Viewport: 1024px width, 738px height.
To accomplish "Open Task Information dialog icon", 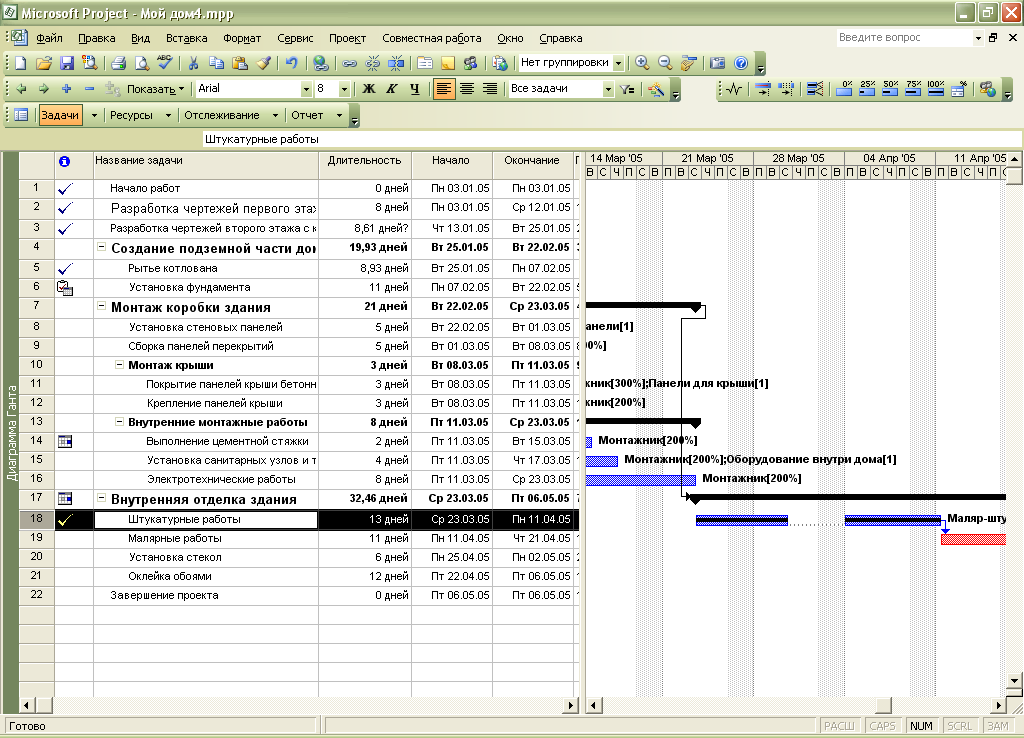I will (x=425, y=63).
